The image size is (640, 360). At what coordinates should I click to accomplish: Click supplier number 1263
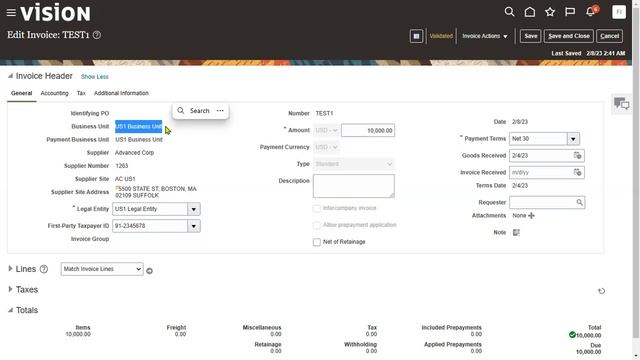tap(122, 166)
